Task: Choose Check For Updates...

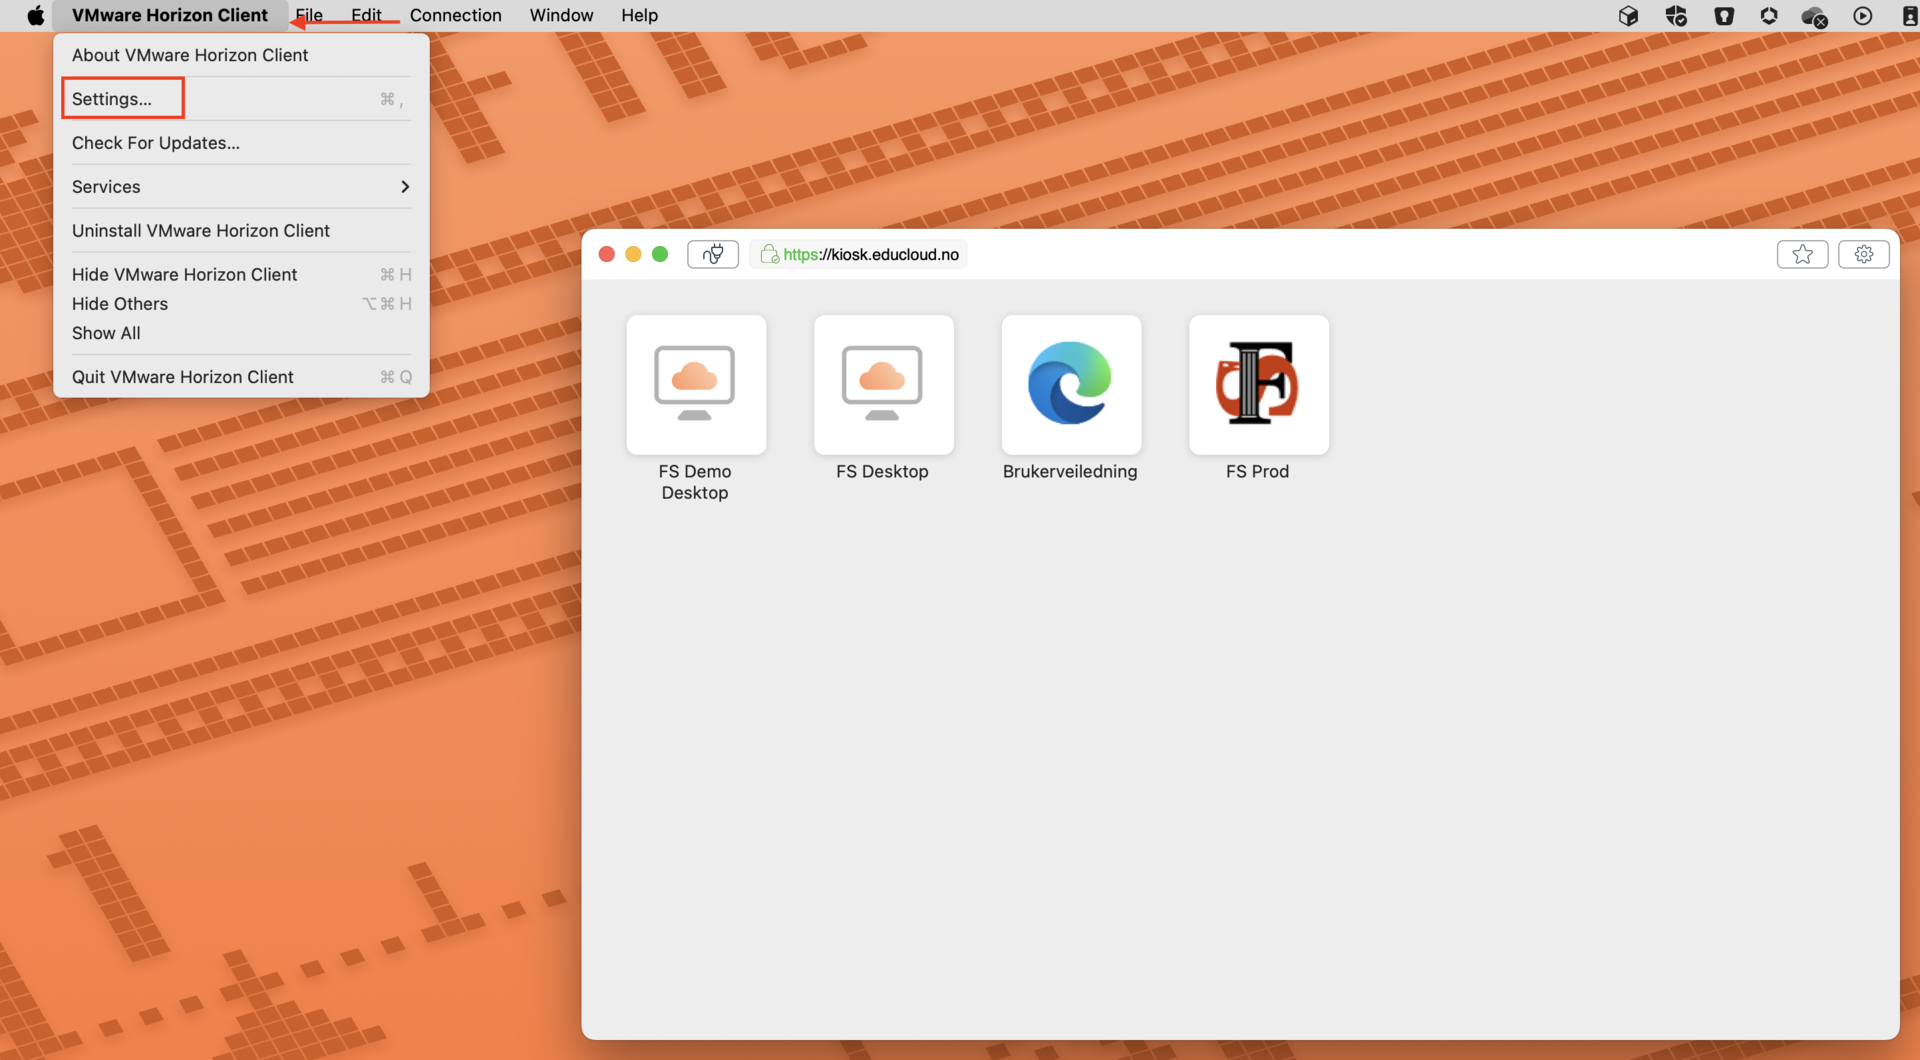Action: tap(241, 143)
